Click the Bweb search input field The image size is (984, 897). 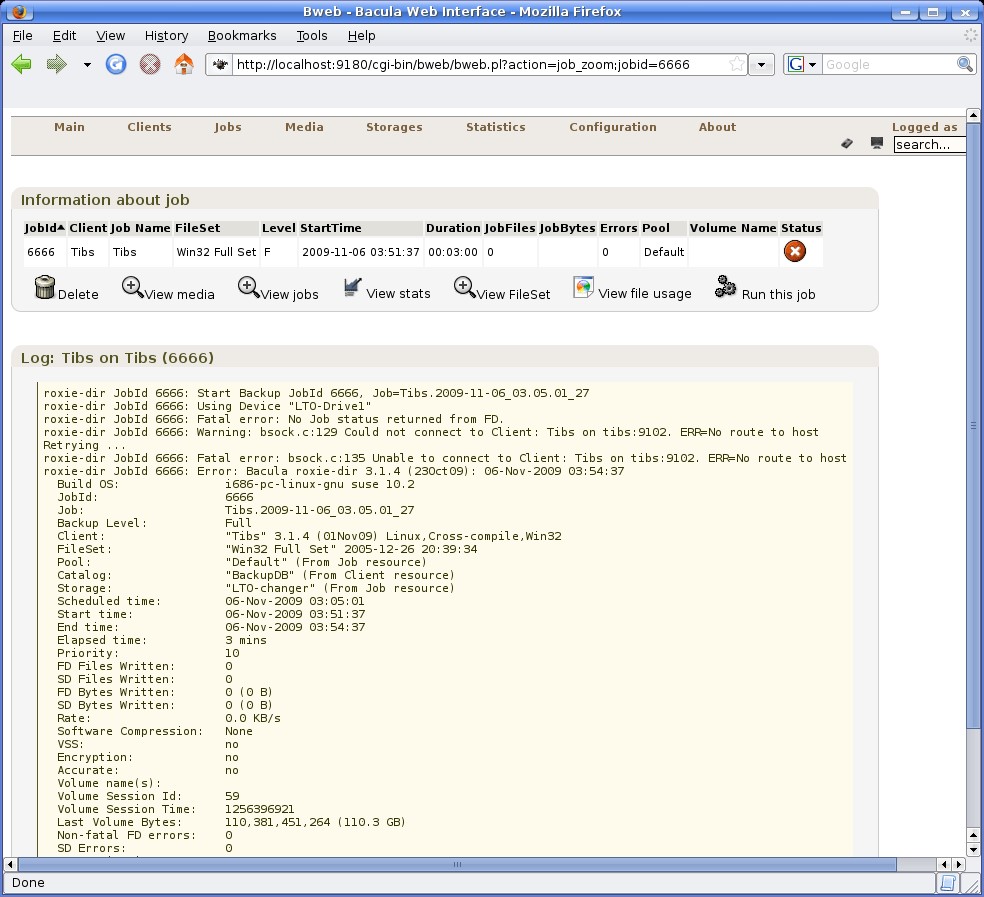(x=929, y=145)
